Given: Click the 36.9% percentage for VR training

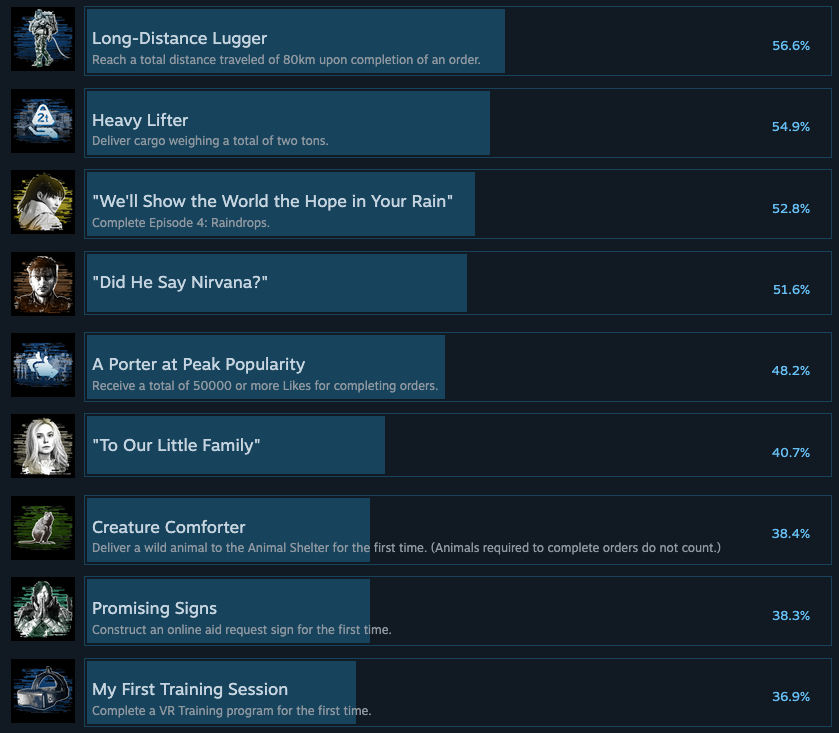Looking at the screenshot, I should click(791, 697).
